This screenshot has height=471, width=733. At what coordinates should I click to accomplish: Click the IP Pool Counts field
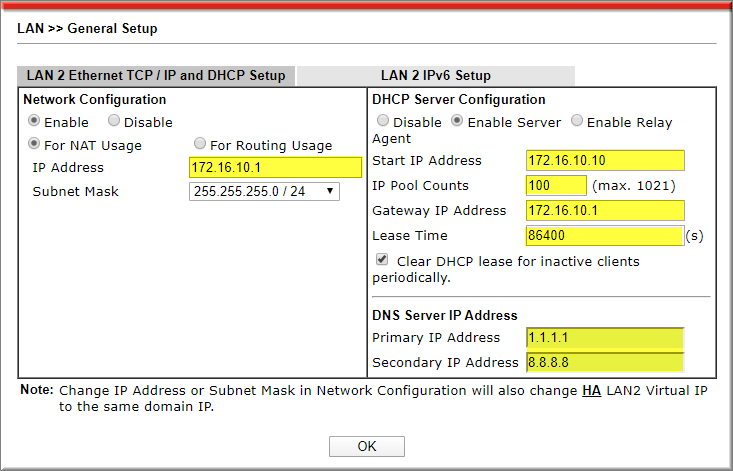point(555,185)
